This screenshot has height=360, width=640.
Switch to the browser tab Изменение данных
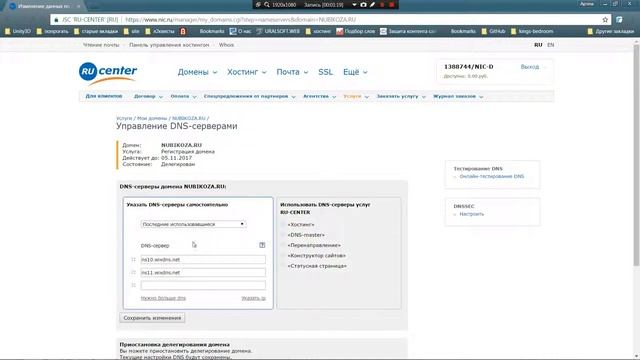pos(43,6)
